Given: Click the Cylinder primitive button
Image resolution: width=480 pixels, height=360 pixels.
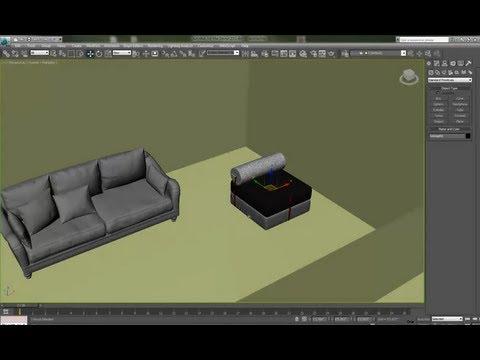Looking at the screenshot, I should (439, 110).
